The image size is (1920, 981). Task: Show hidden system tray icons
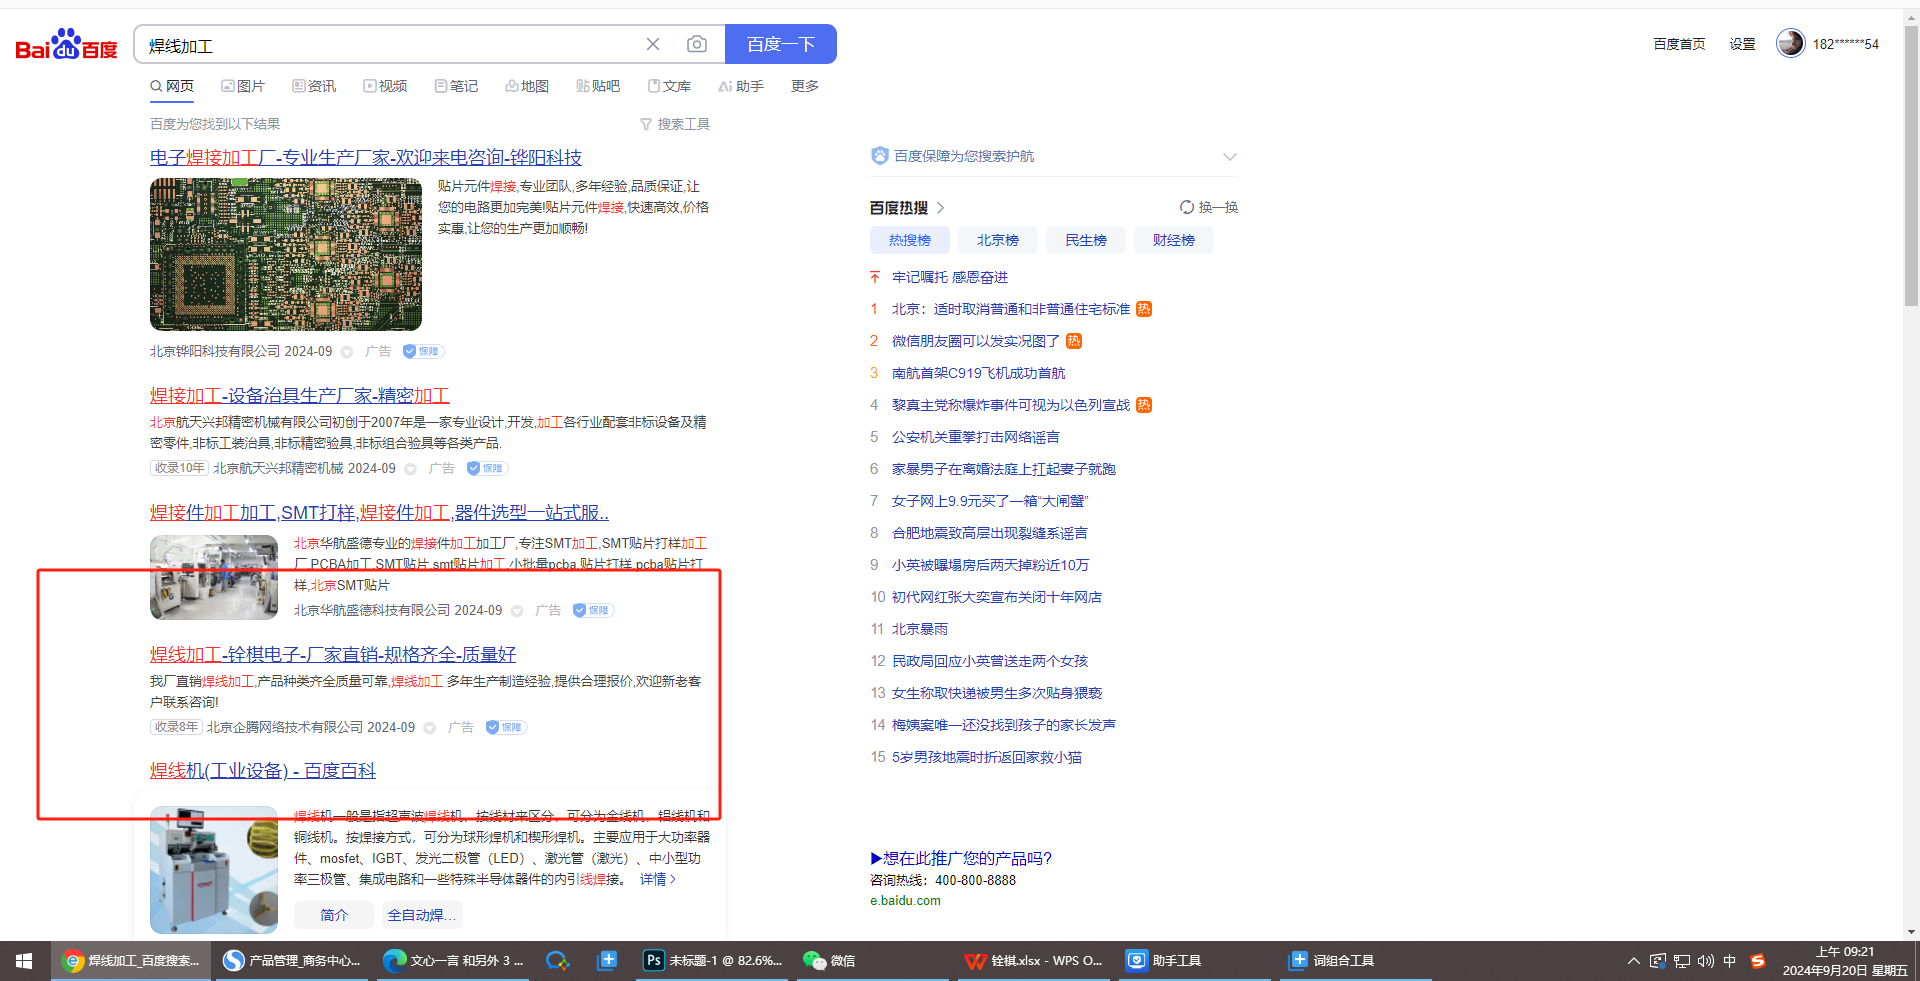tap(1633, 961)
